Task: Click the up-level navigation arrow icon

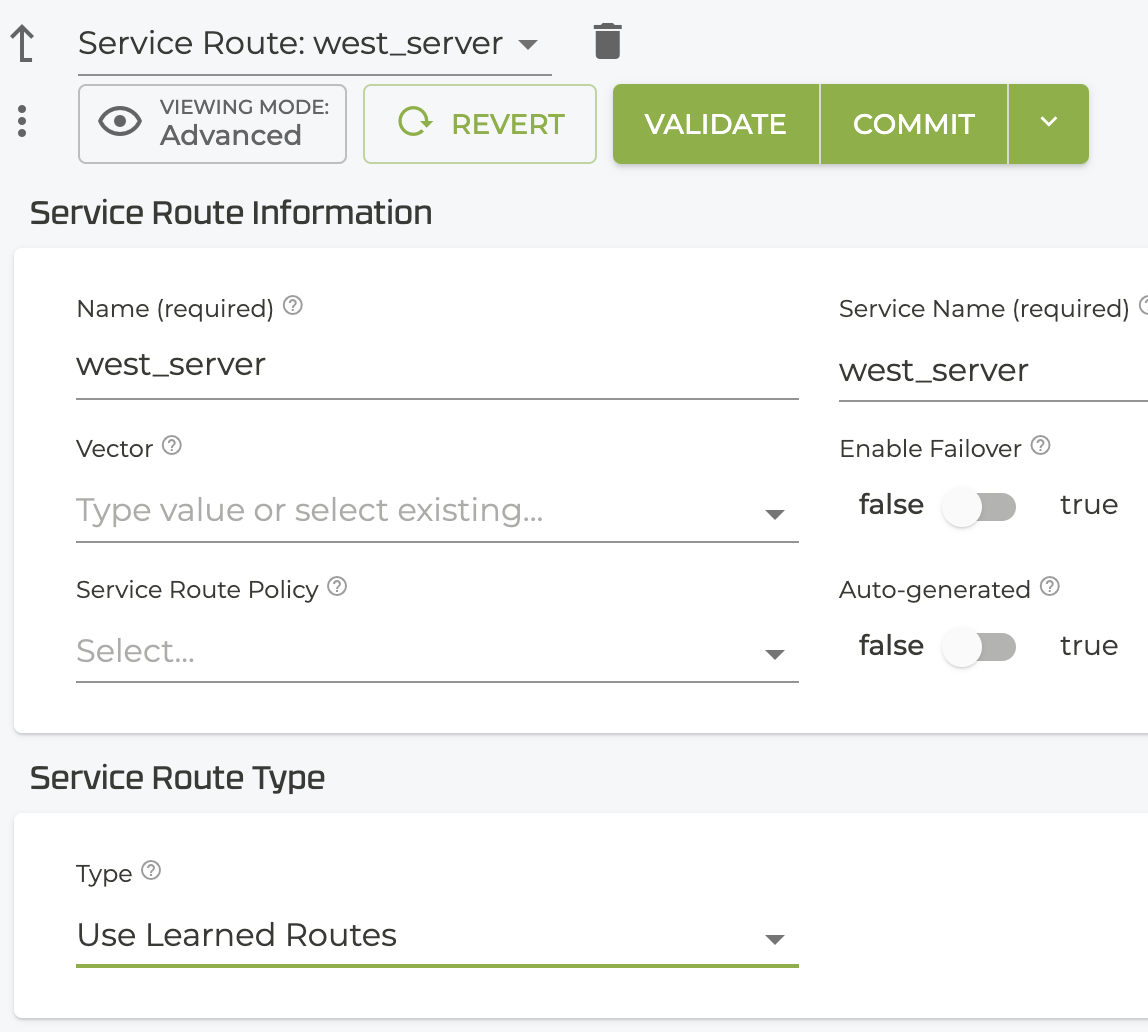Action: (x=22, y=44)
